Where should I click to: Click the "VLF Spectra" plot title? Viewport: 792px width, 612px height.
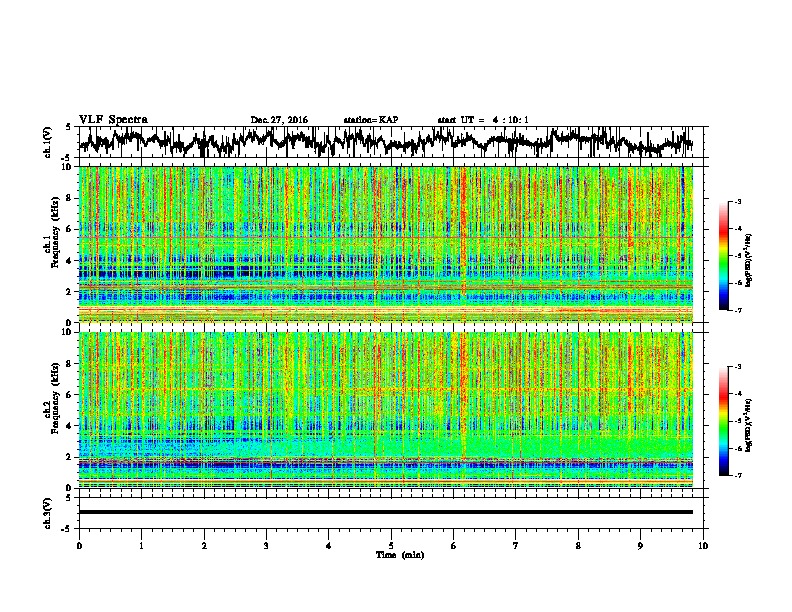pyautogui.click(x=113, y=120)
